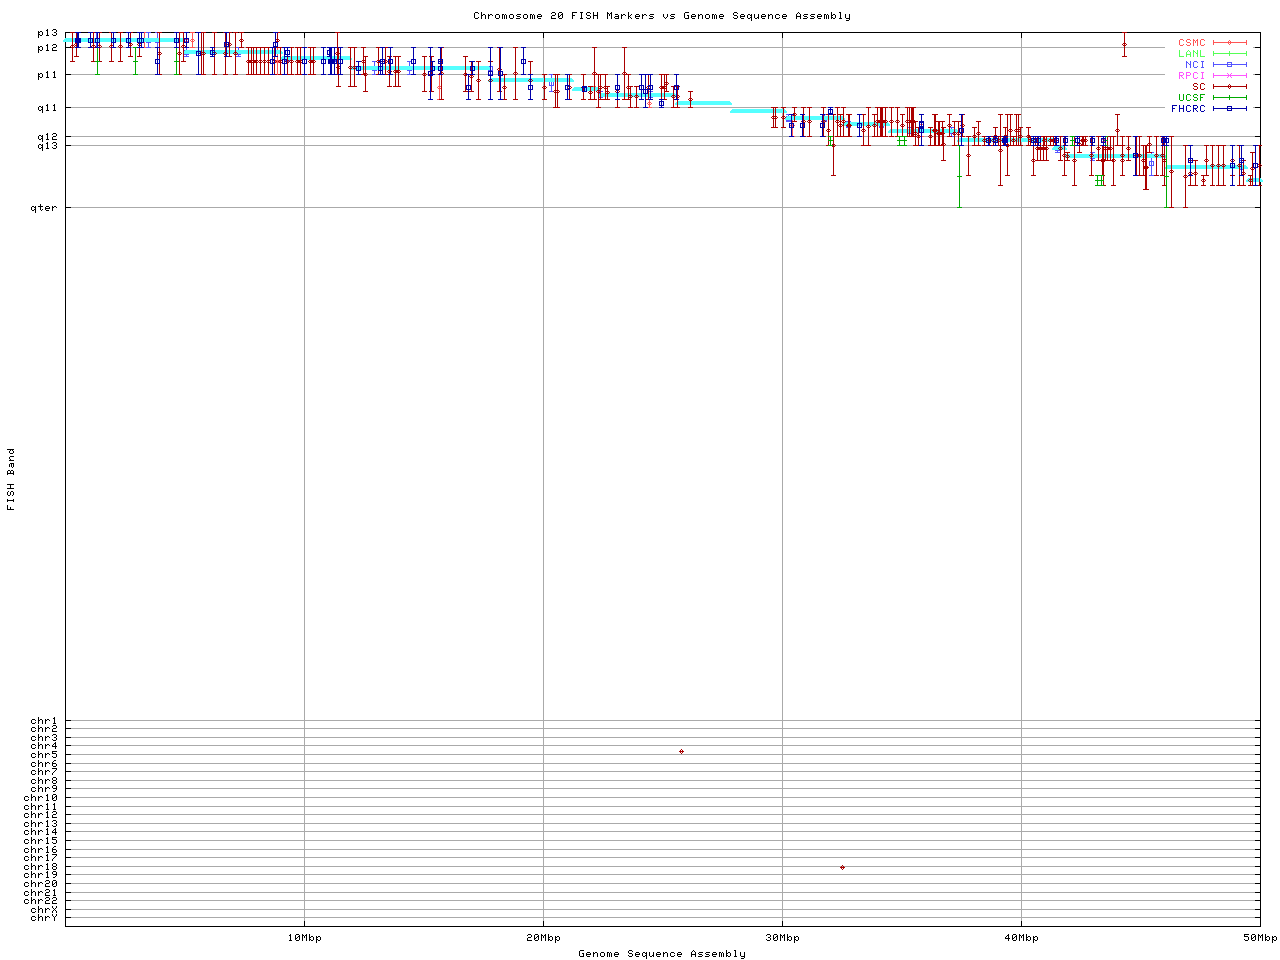This screenshot has height=960, width=1280.
Task: Click the CSMC legend line marker
Action: [x=1229, y=43]
